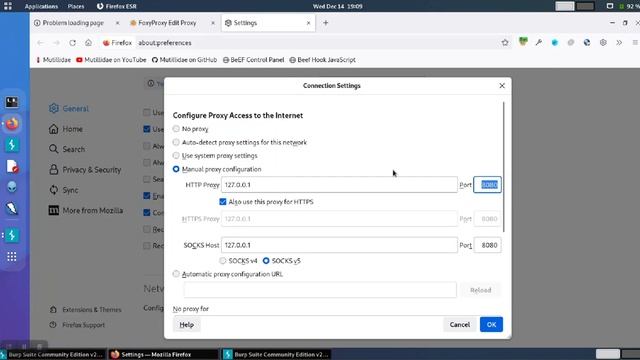
Task: Go to the Firefox home page
Action: tap(88, 43)
